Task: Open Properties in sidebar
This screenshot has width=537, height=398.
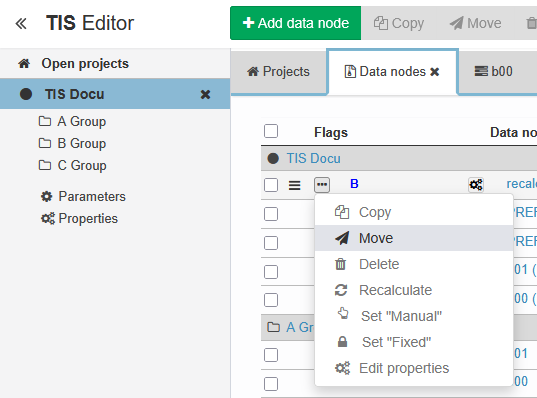Action: pyautogui.click(x=79, y=219)
